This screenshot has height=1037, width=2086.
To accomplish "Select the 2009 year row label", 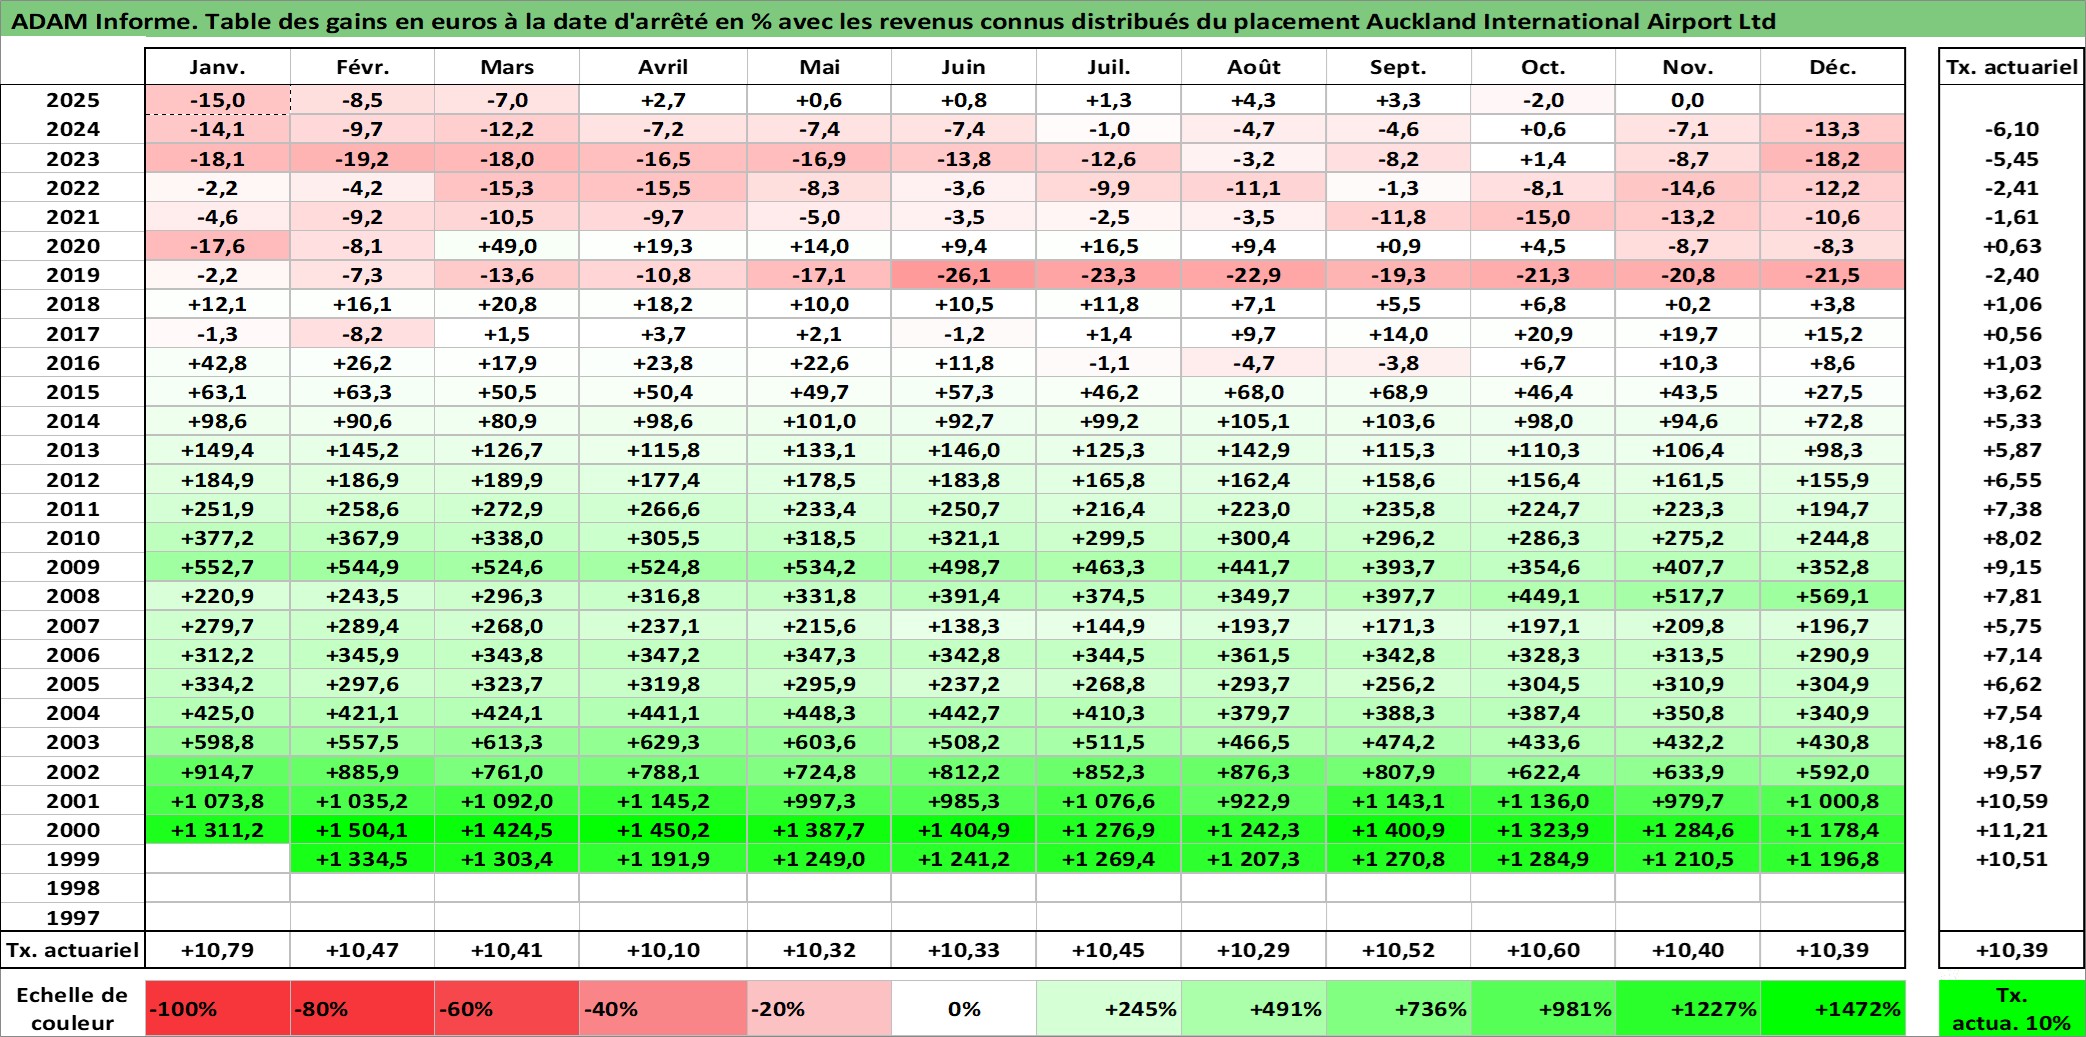I will (x=73, y=567).
